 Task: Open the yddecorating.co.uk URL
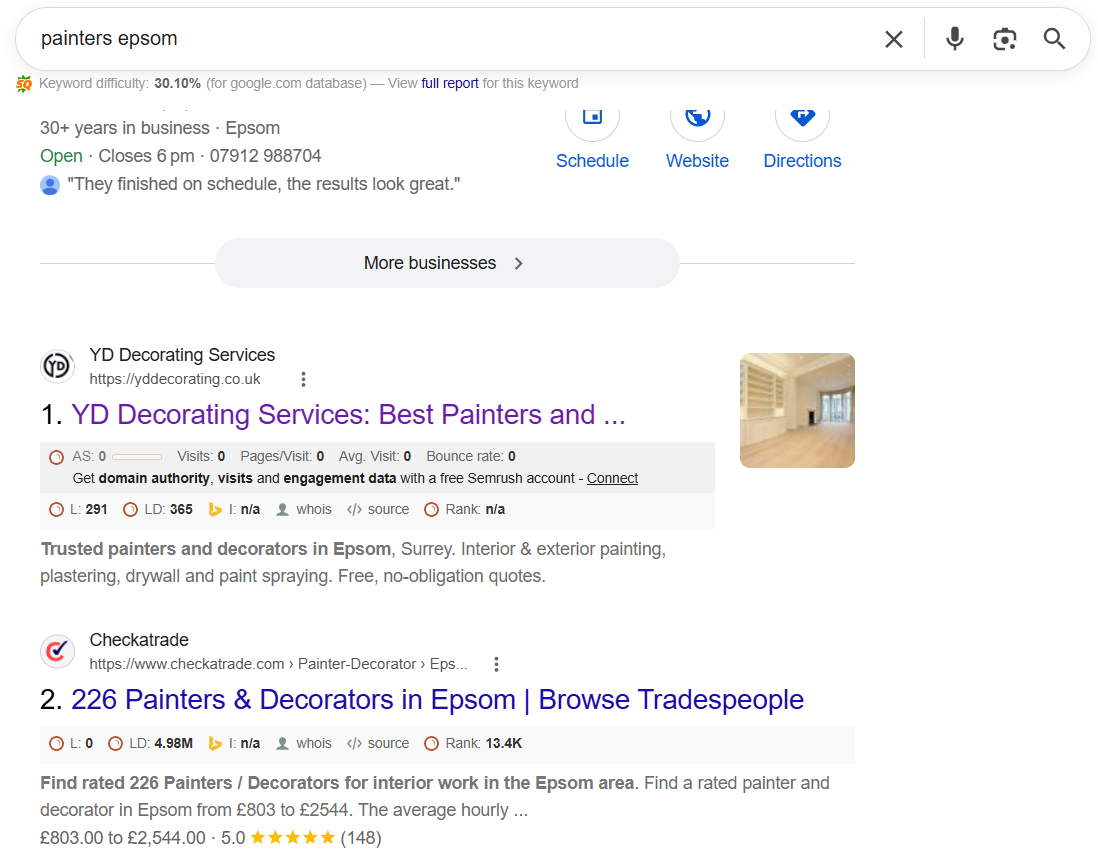tap(175, 380)
